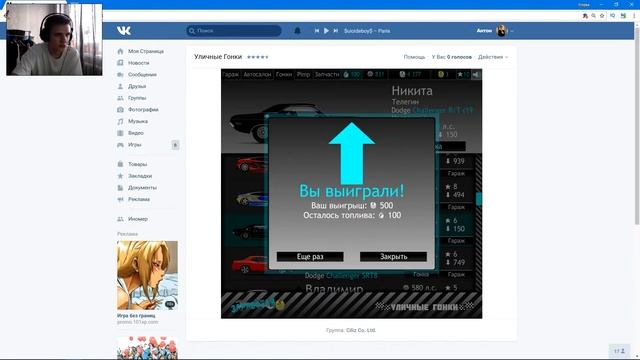Open the Антон profile avatar menu

pyautogui.click(x=501, y=31)
